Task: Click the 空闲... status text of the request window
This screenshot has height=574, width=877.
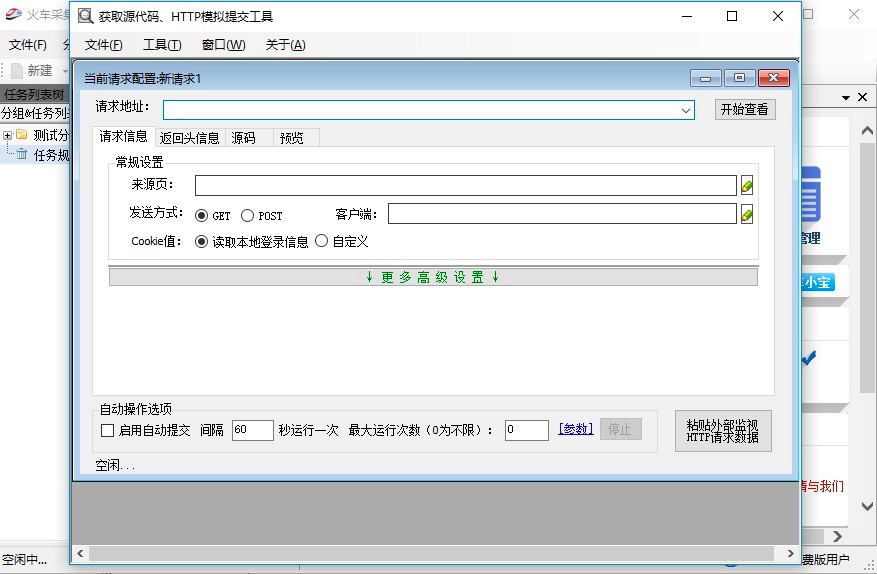Action: [x=115, y=465]
